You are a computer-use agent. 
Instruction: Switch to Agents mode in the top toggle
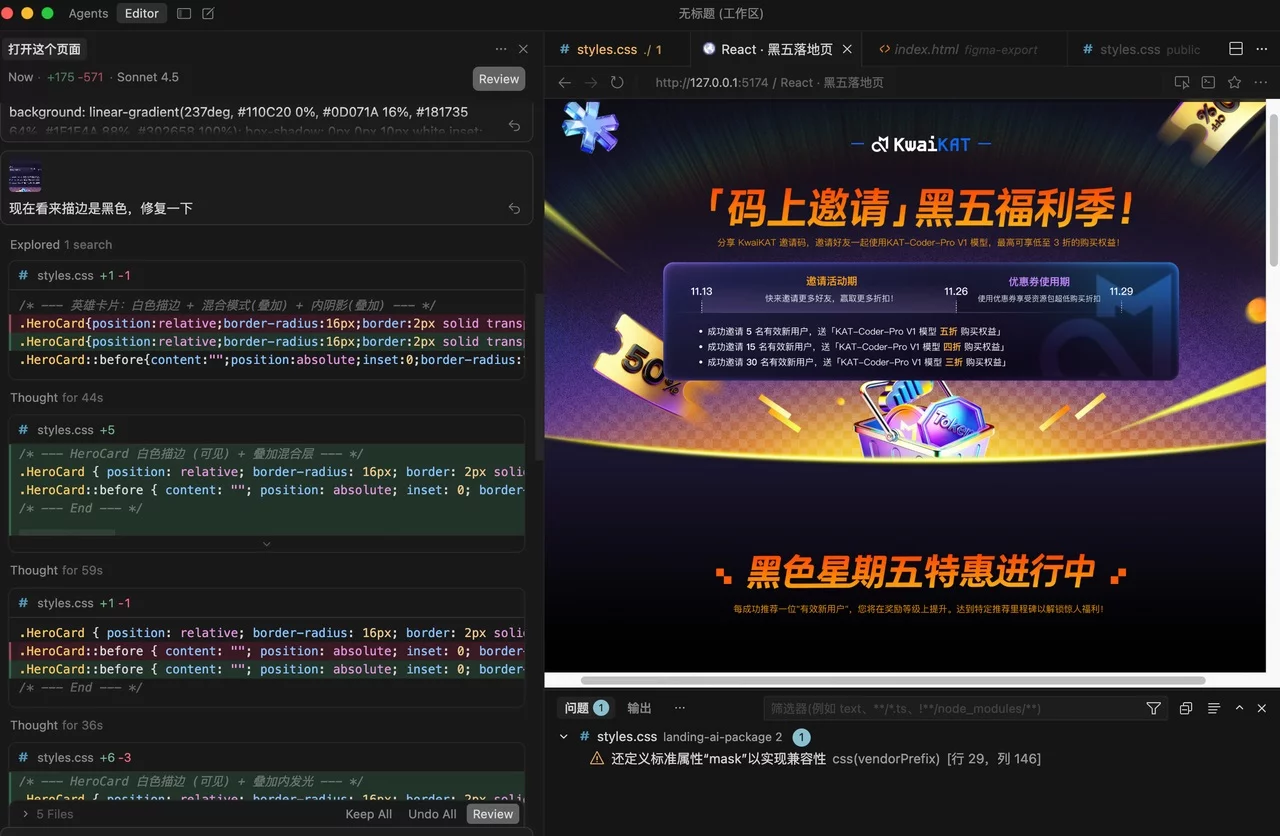(88, 13)
